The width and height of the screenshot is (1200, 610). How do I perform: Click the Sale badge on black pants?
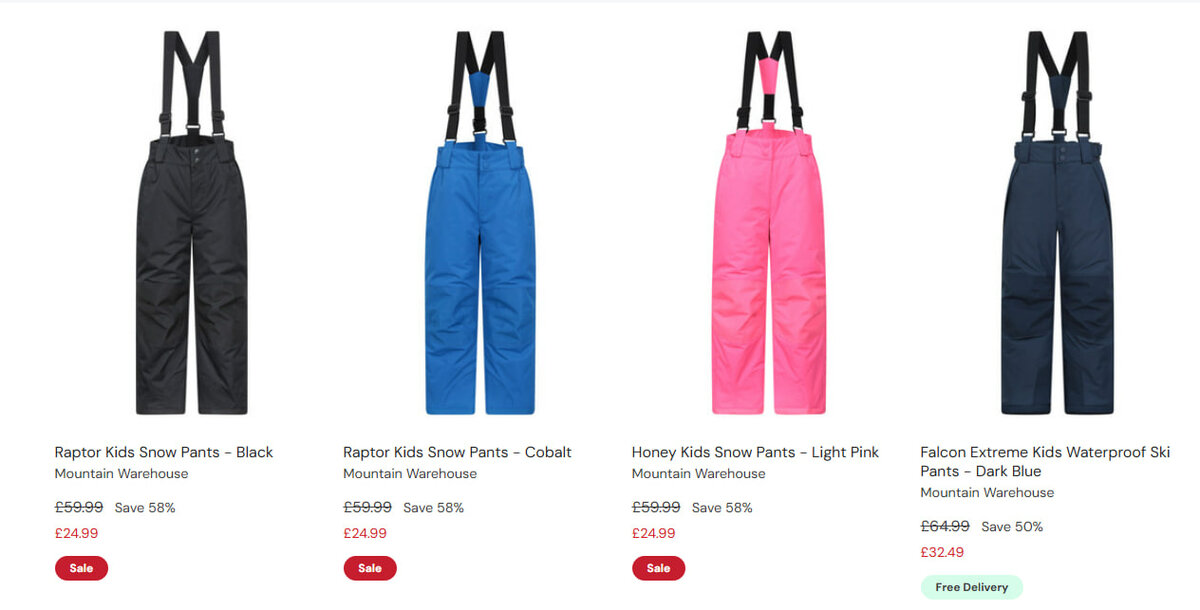point(81,568)
